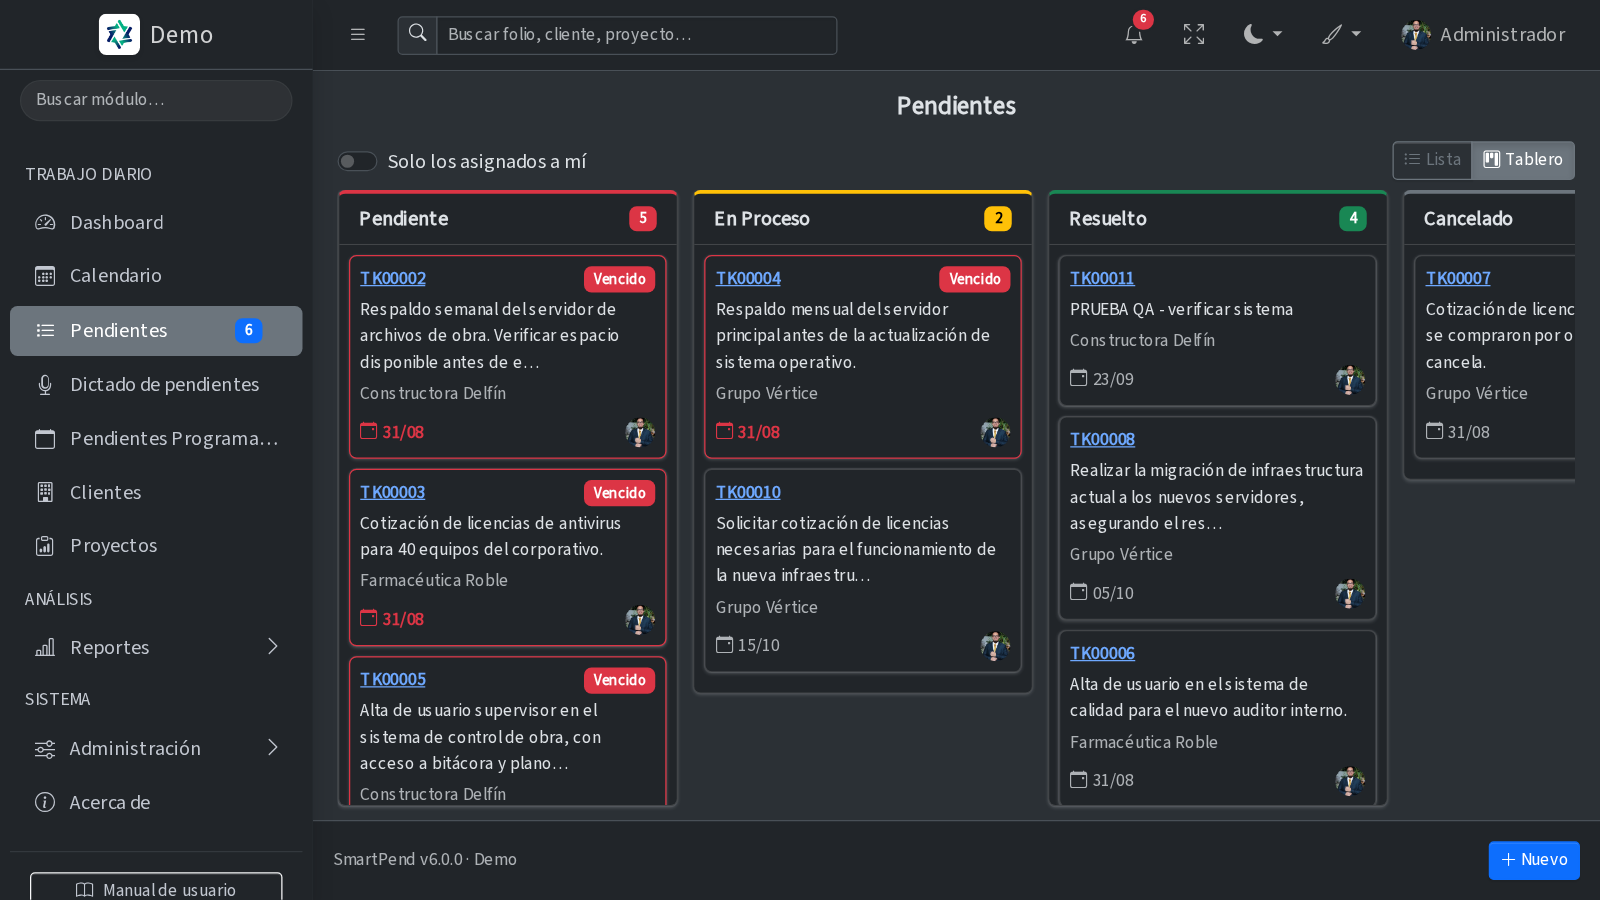Click assignee avatar on card TK00006
The image size is (1600, 900).
1350,780
